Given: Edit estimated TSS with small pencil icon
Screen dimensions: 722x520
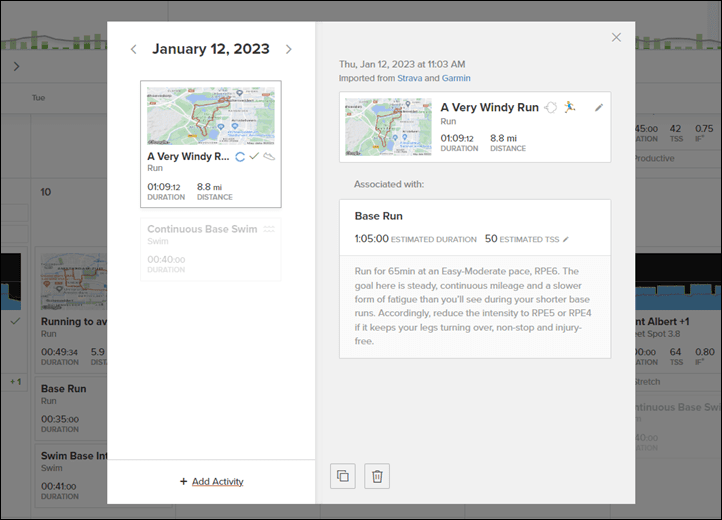Looking at the screenshot, I should point(566,240).
